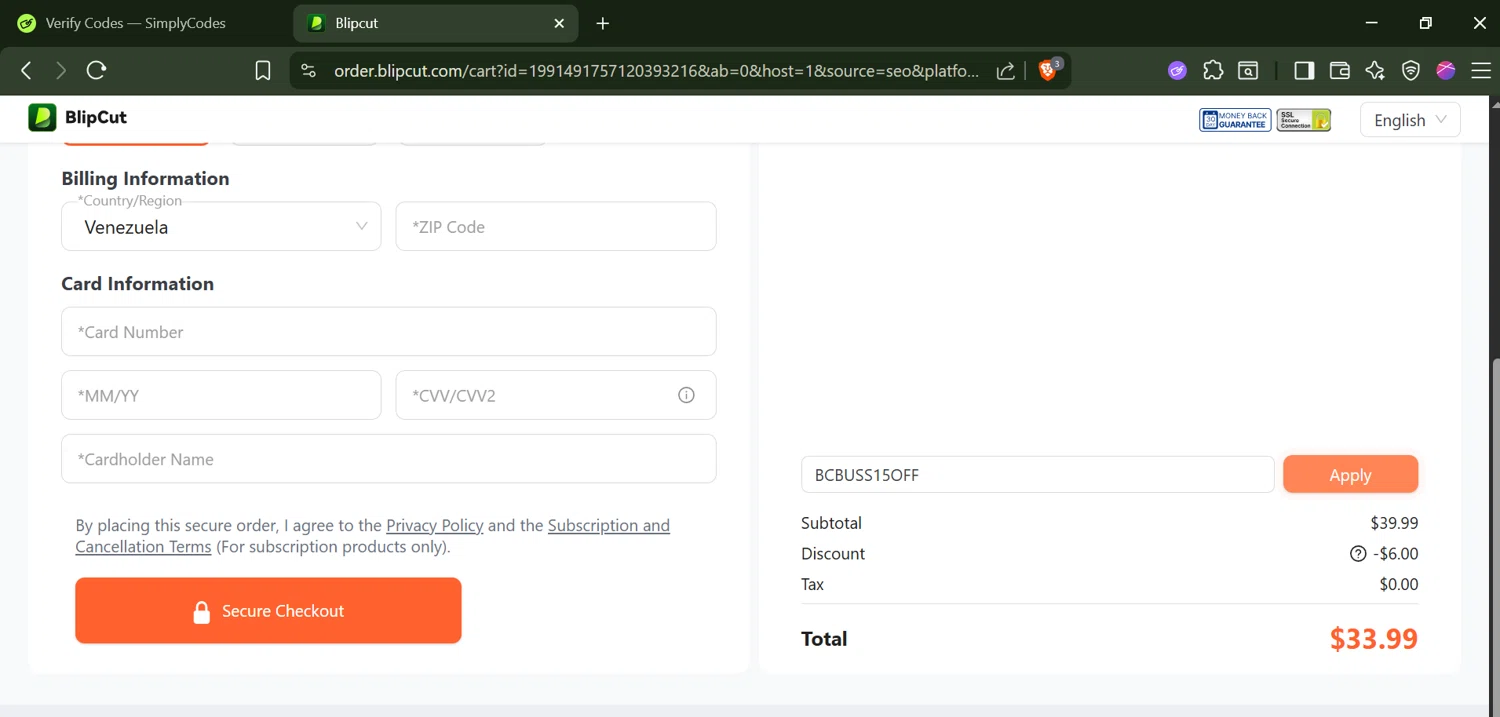
Task: Click the -$6.00 discount value
Action: pyautogui.click(x=1395, y=554)
